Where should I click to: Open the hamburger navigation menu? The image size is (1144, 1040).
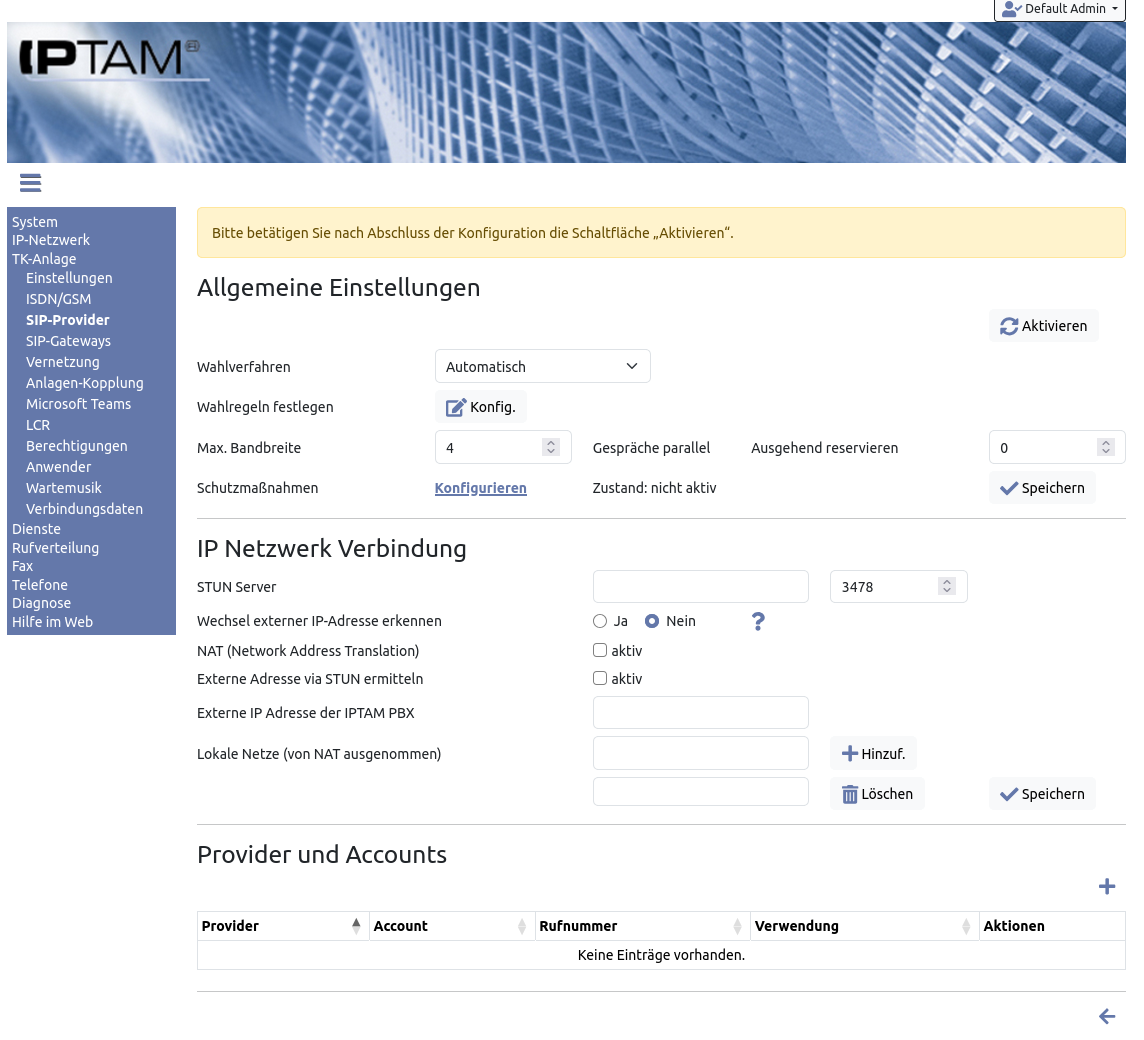click(30, 183)
